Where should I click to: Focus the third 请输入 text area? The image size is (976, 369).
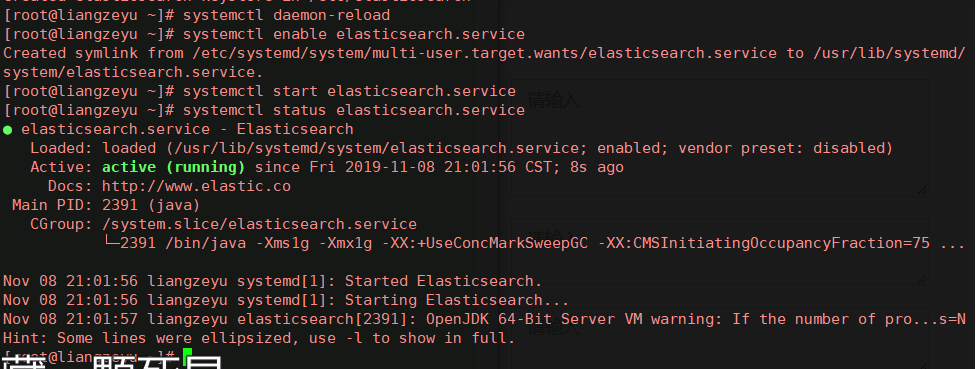pos(720,338)
